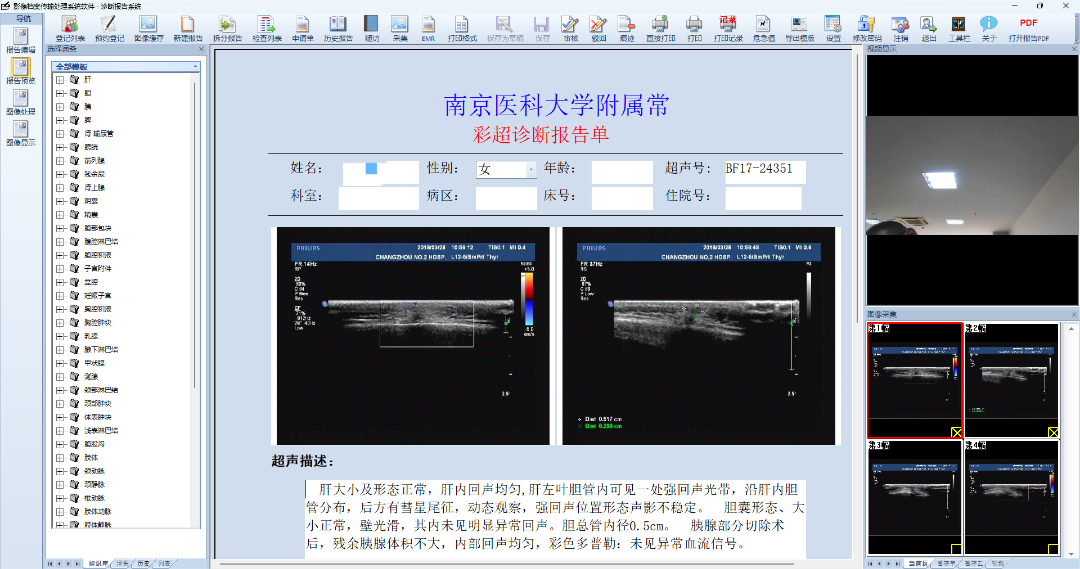Viewport: 1080px width, 569px height.
Task: Select 报告预览 in navigation sidebar
Action: pos(21,71)
